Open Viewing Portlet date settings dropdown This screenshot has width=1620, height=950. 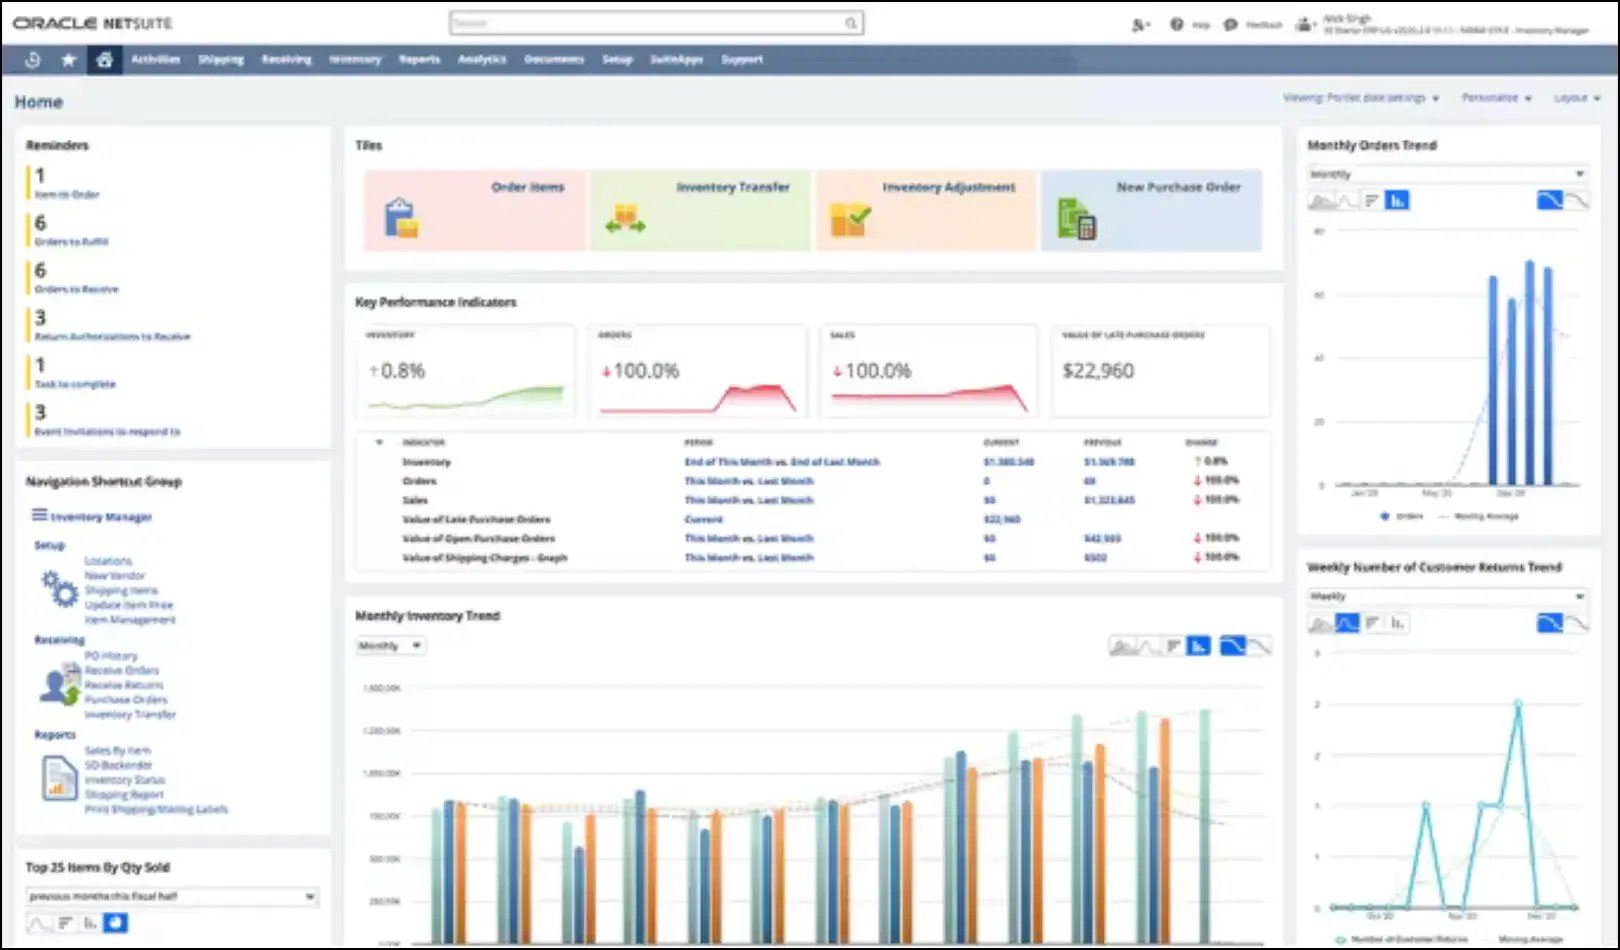(x=1360, y=98)
